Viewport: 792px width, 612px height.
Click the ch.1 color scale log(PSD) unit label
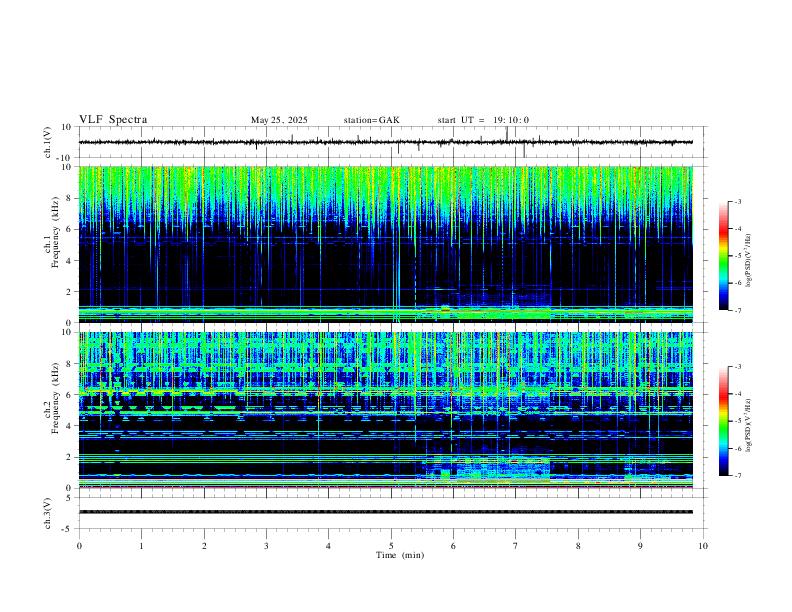coord(749,260)
